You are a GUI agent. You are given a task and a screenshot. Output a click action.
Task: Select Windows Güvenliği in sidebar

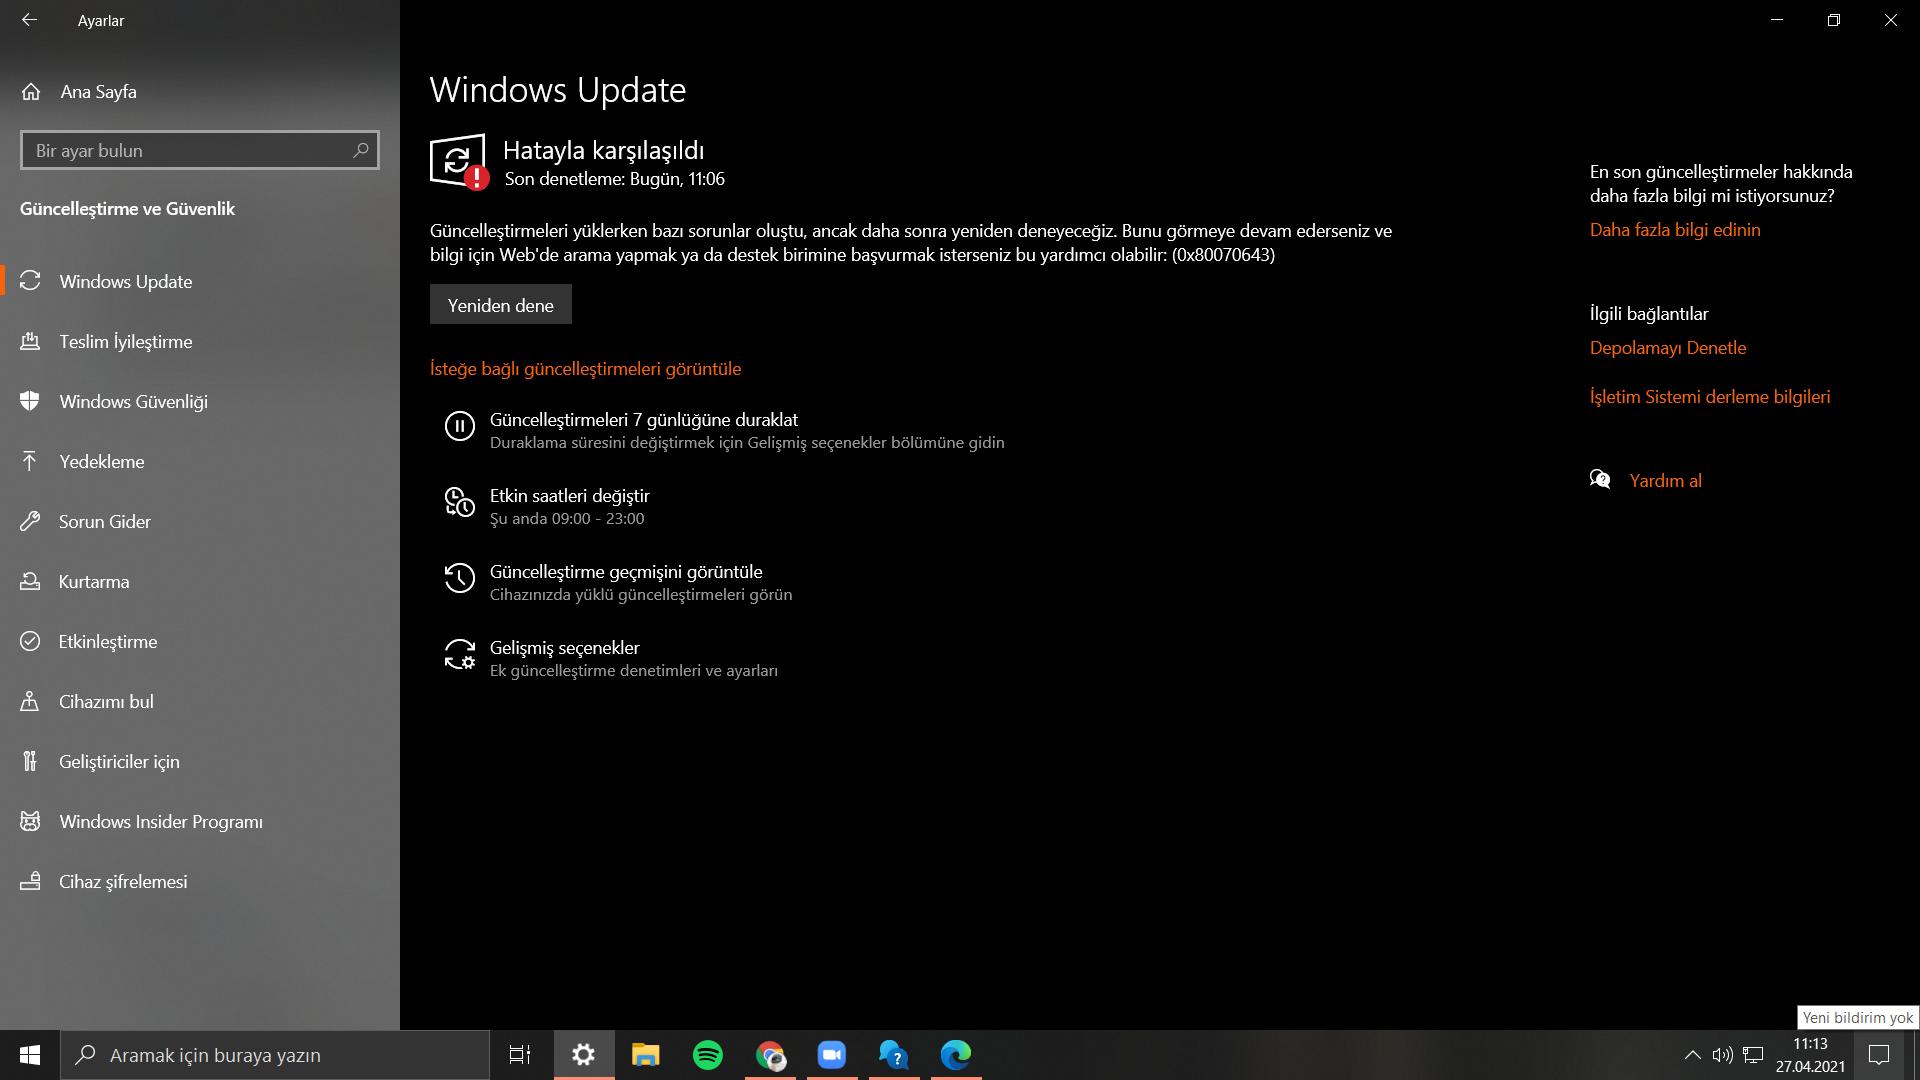pos(133,401)
